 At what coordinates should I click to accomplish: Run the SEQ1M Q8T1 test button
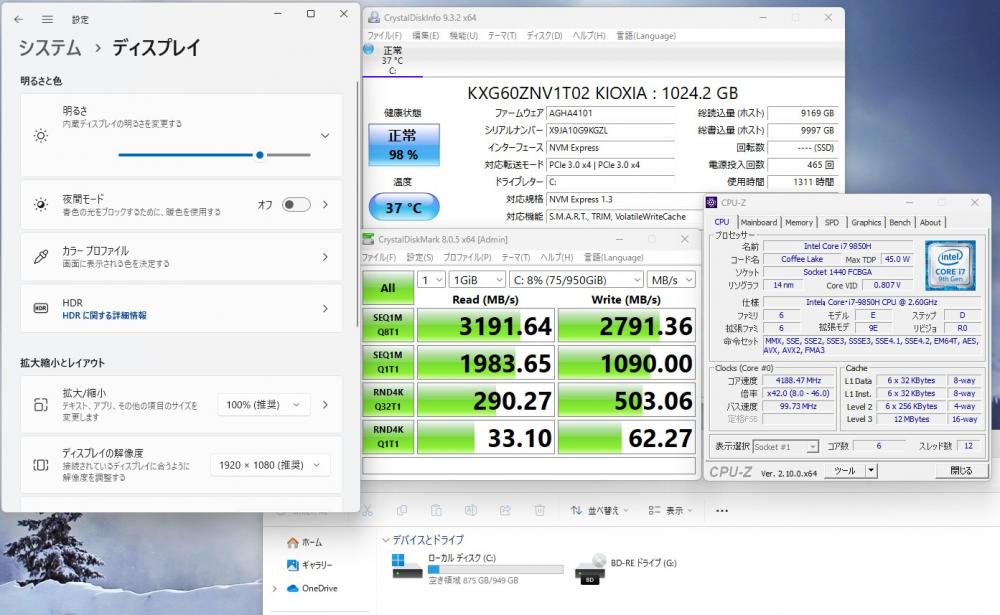(x=388, y=325)
